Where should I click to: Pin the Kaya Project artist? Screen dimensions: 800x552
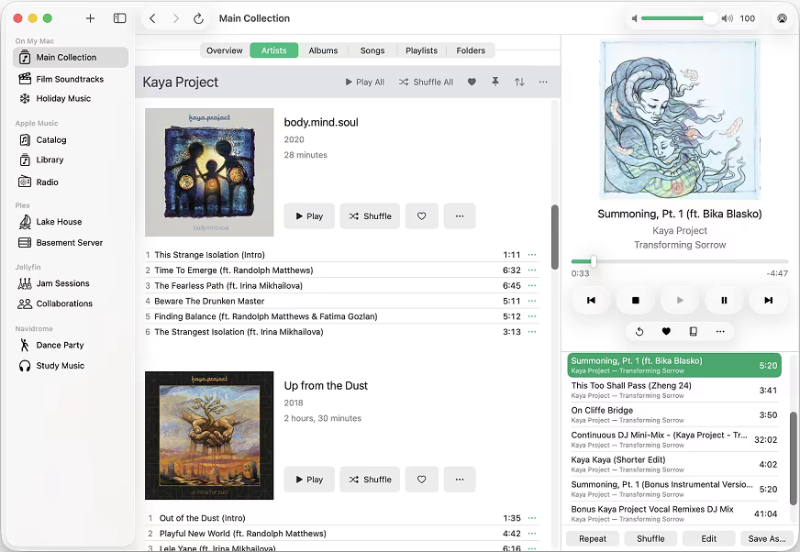pos(495,82)
